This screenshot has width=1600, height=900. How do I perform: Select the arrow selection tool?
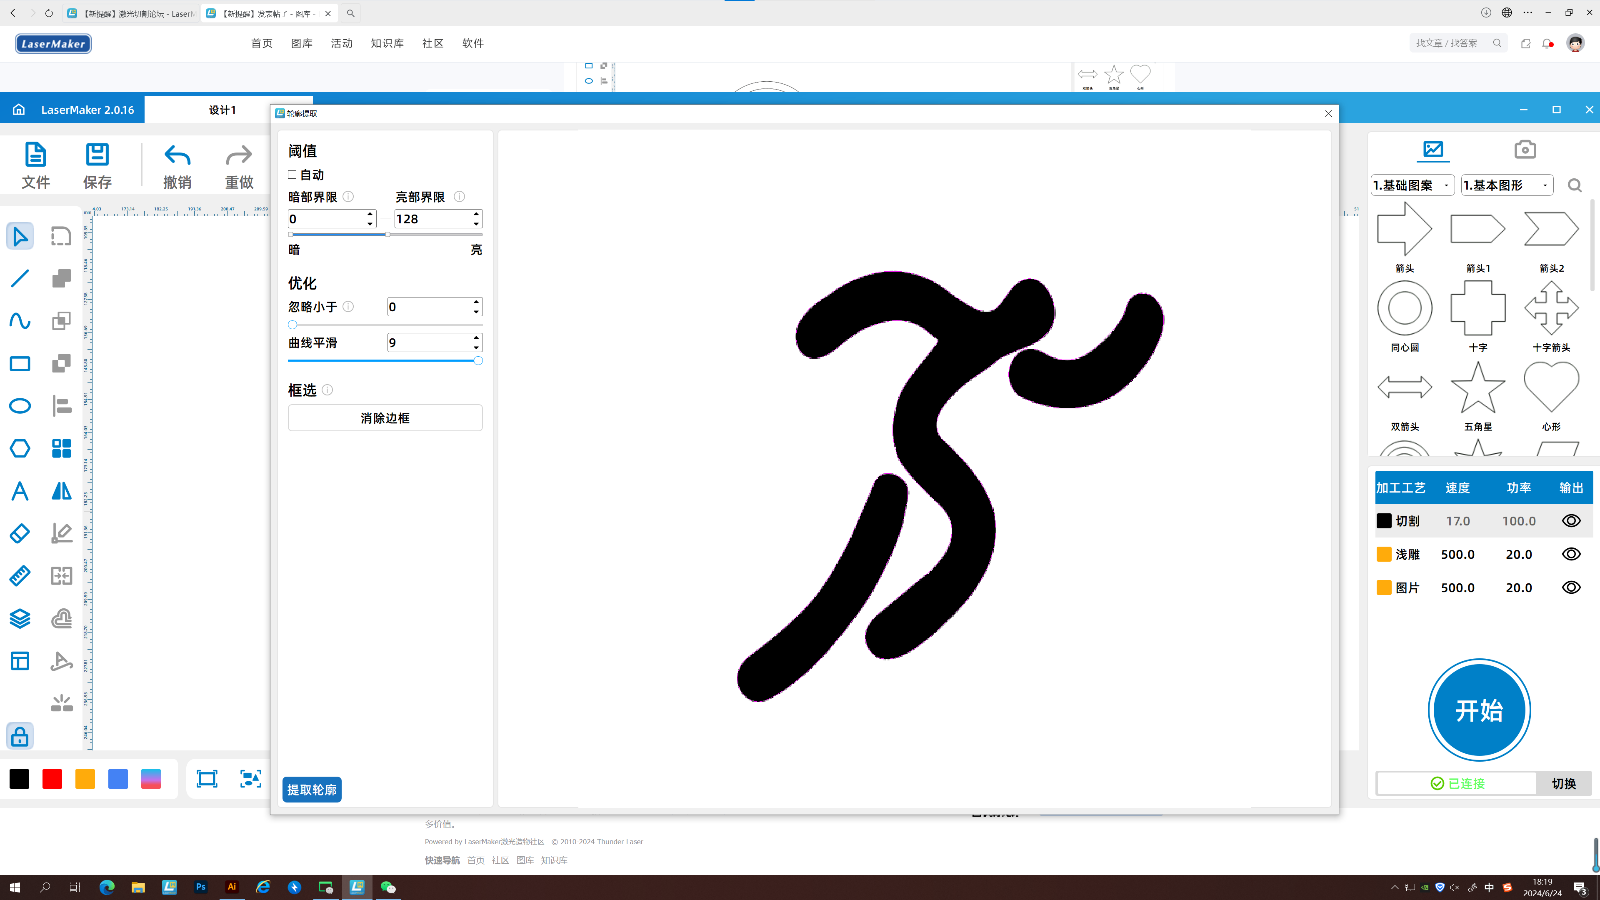(x=19, y=236)
